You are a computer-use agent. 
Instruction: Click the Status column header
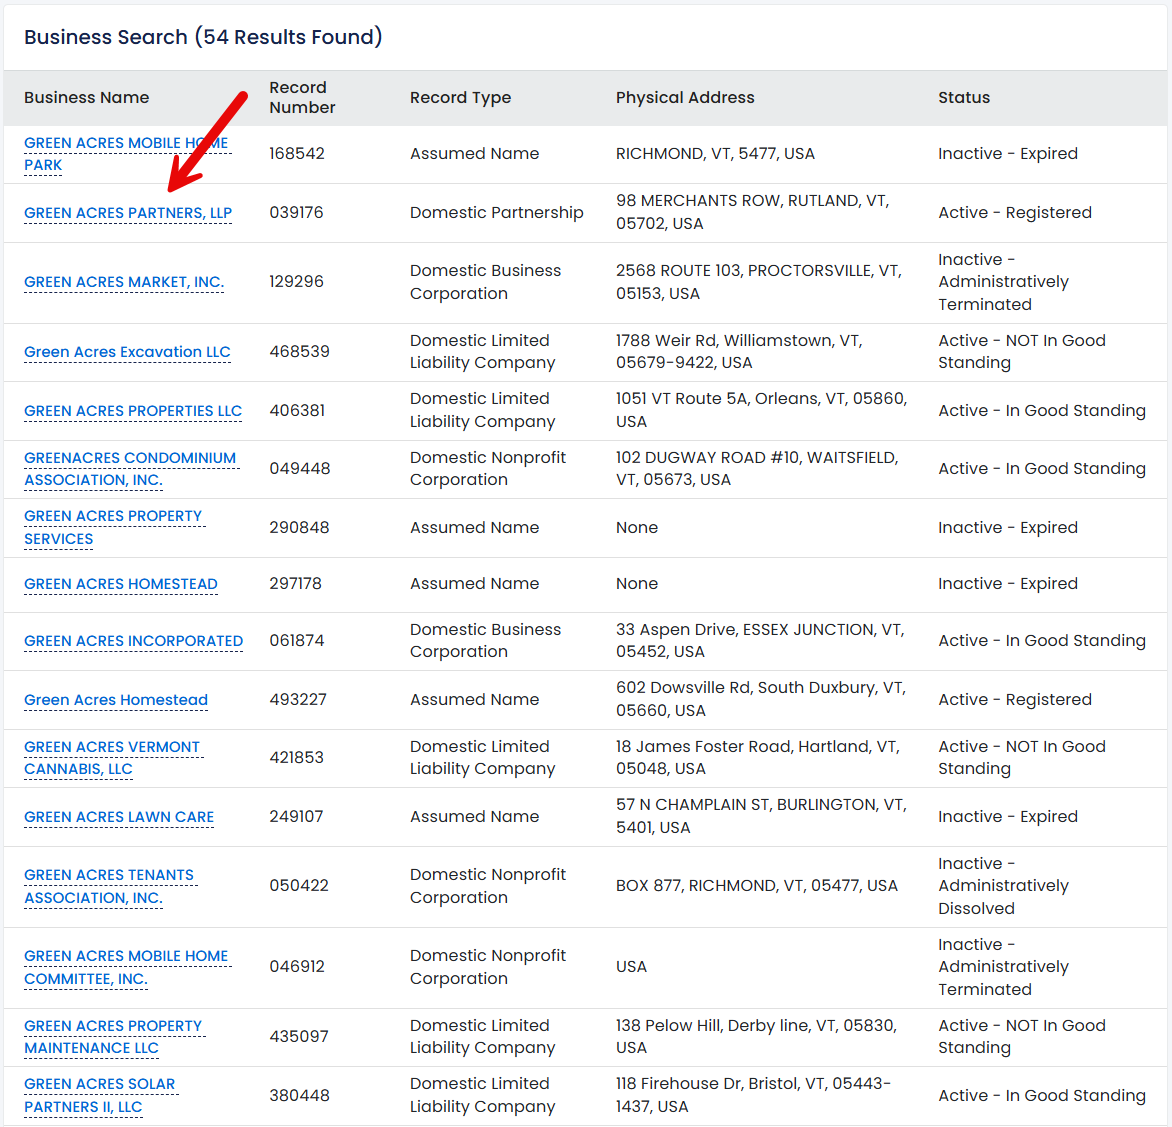(964, 97)
